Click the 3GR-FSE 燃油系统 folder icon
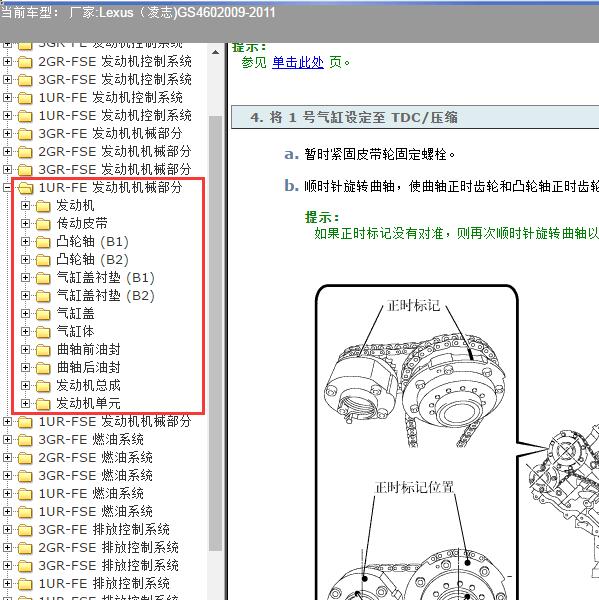Screen dimensions: 599x600 [x=25, y=476]
